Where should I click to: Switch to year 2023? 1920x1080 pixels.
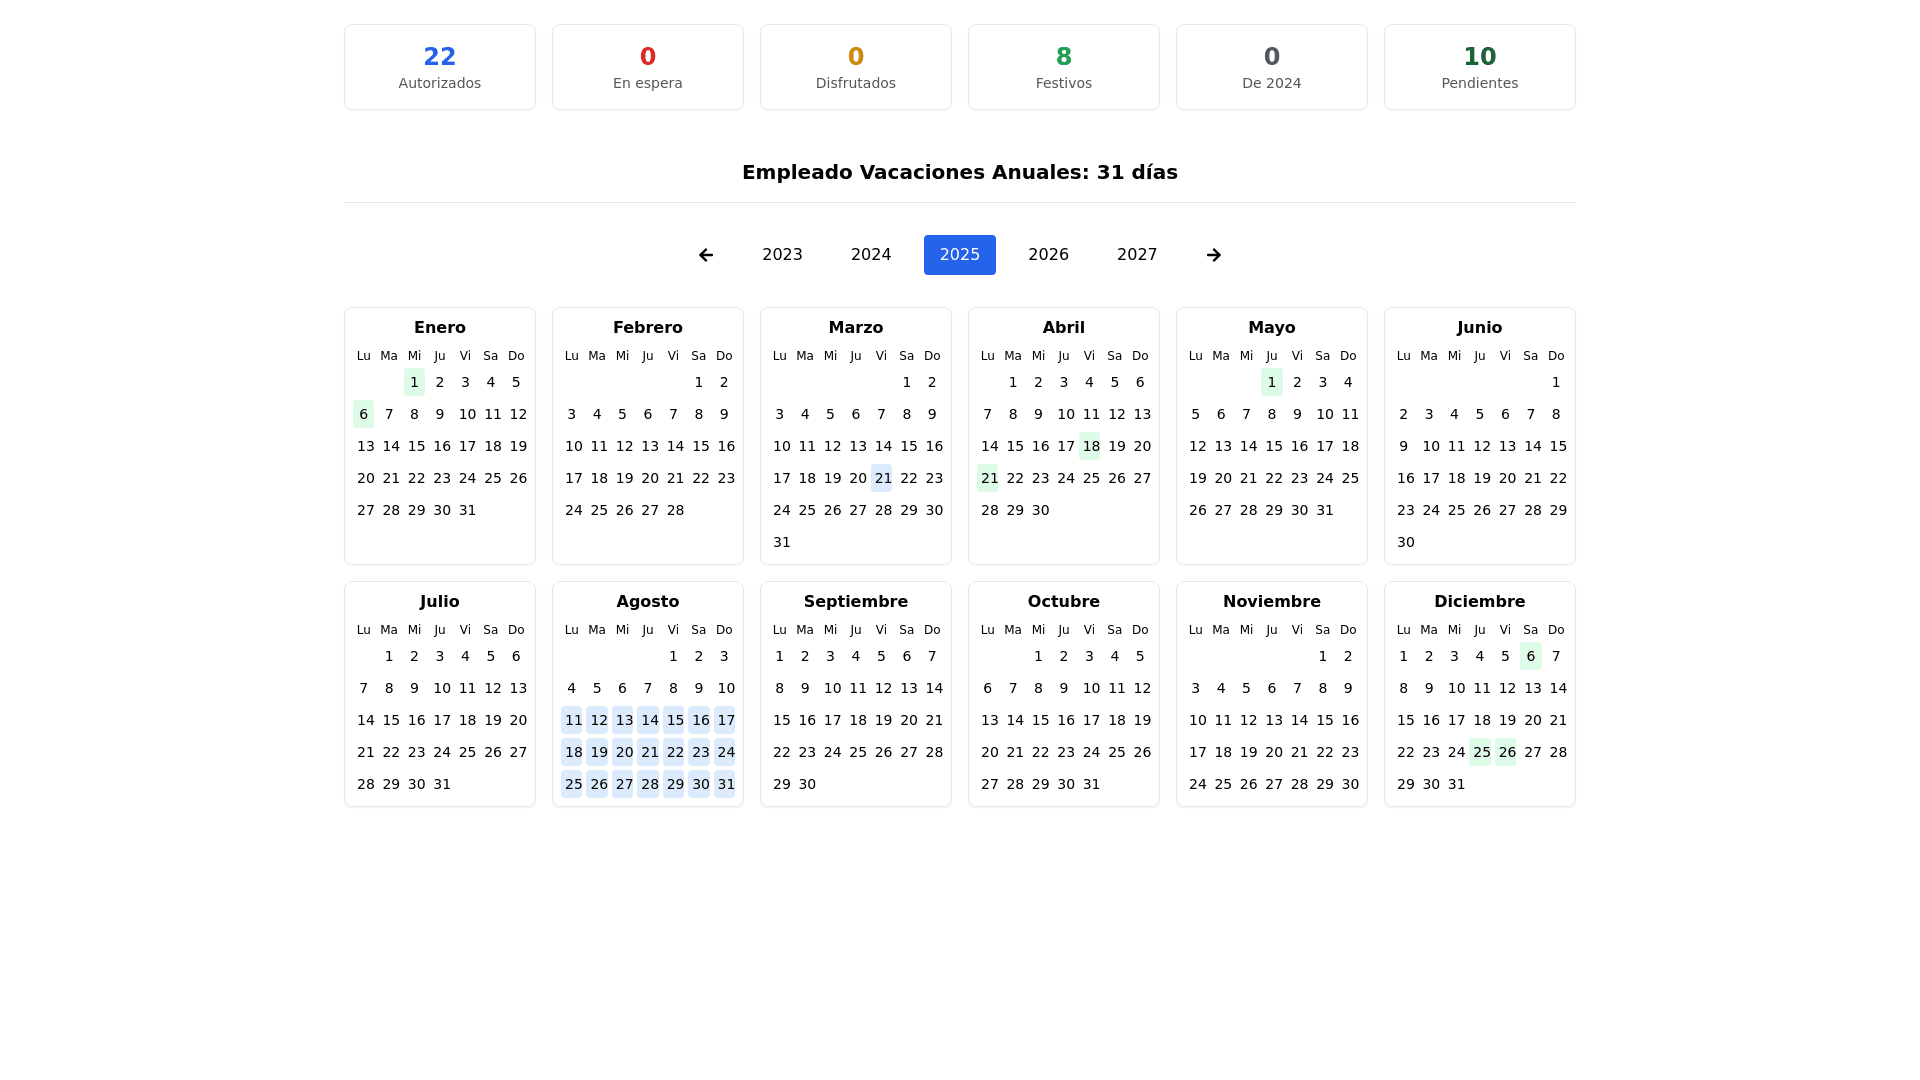pyautogui.click(x=782, y=255)
